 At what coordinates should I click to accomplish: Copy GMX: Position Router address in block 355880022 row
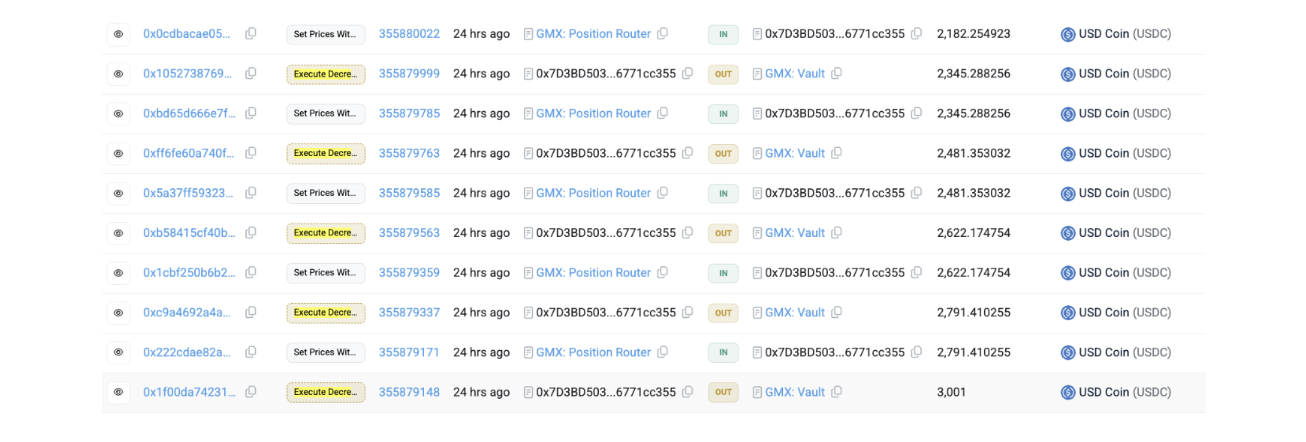point(662,34)
